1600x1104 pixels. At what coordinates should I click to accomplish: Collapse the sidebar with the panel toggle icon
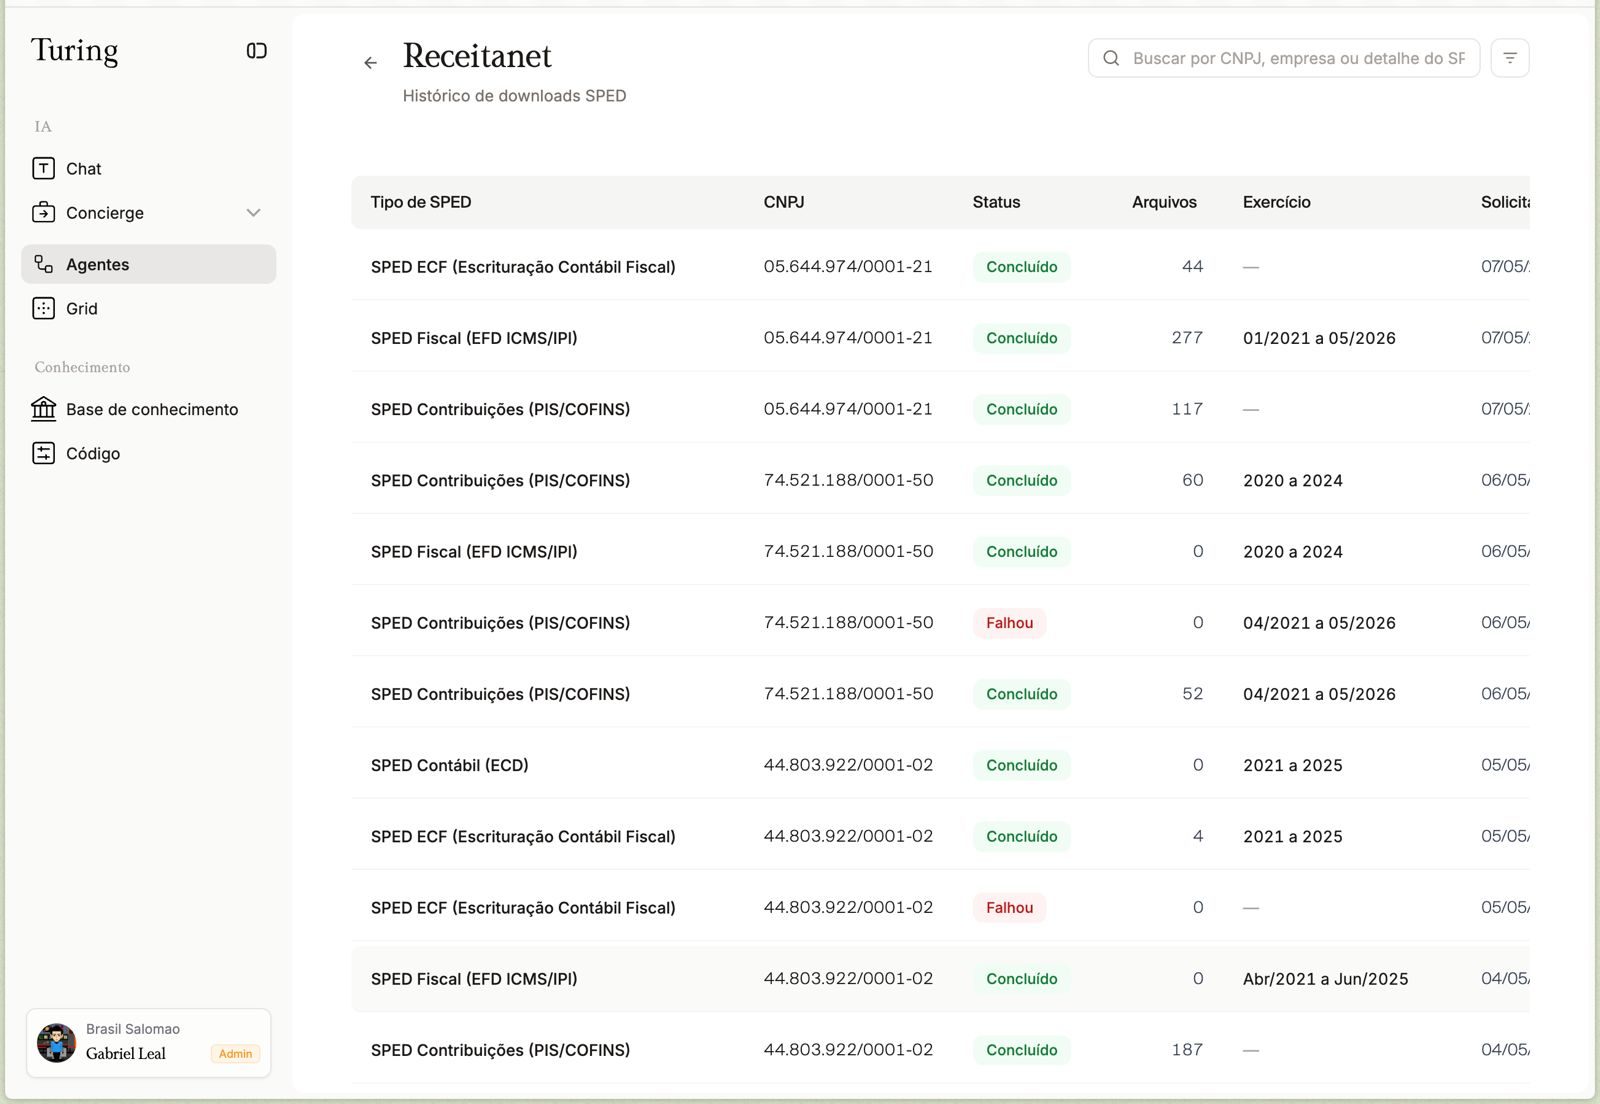(257, 51)
